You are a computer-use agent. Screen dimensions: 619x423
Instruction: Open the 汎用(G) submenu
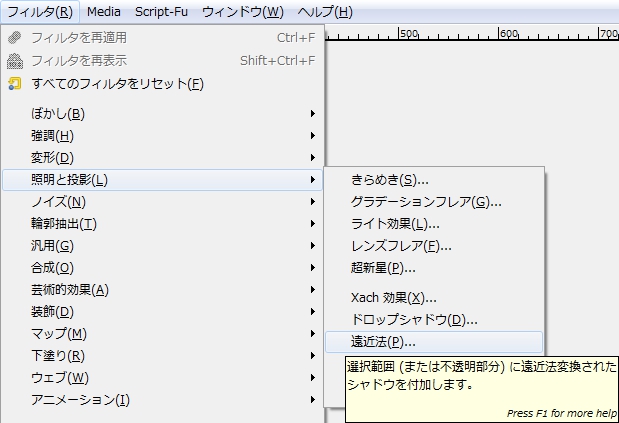click(162, 246)
